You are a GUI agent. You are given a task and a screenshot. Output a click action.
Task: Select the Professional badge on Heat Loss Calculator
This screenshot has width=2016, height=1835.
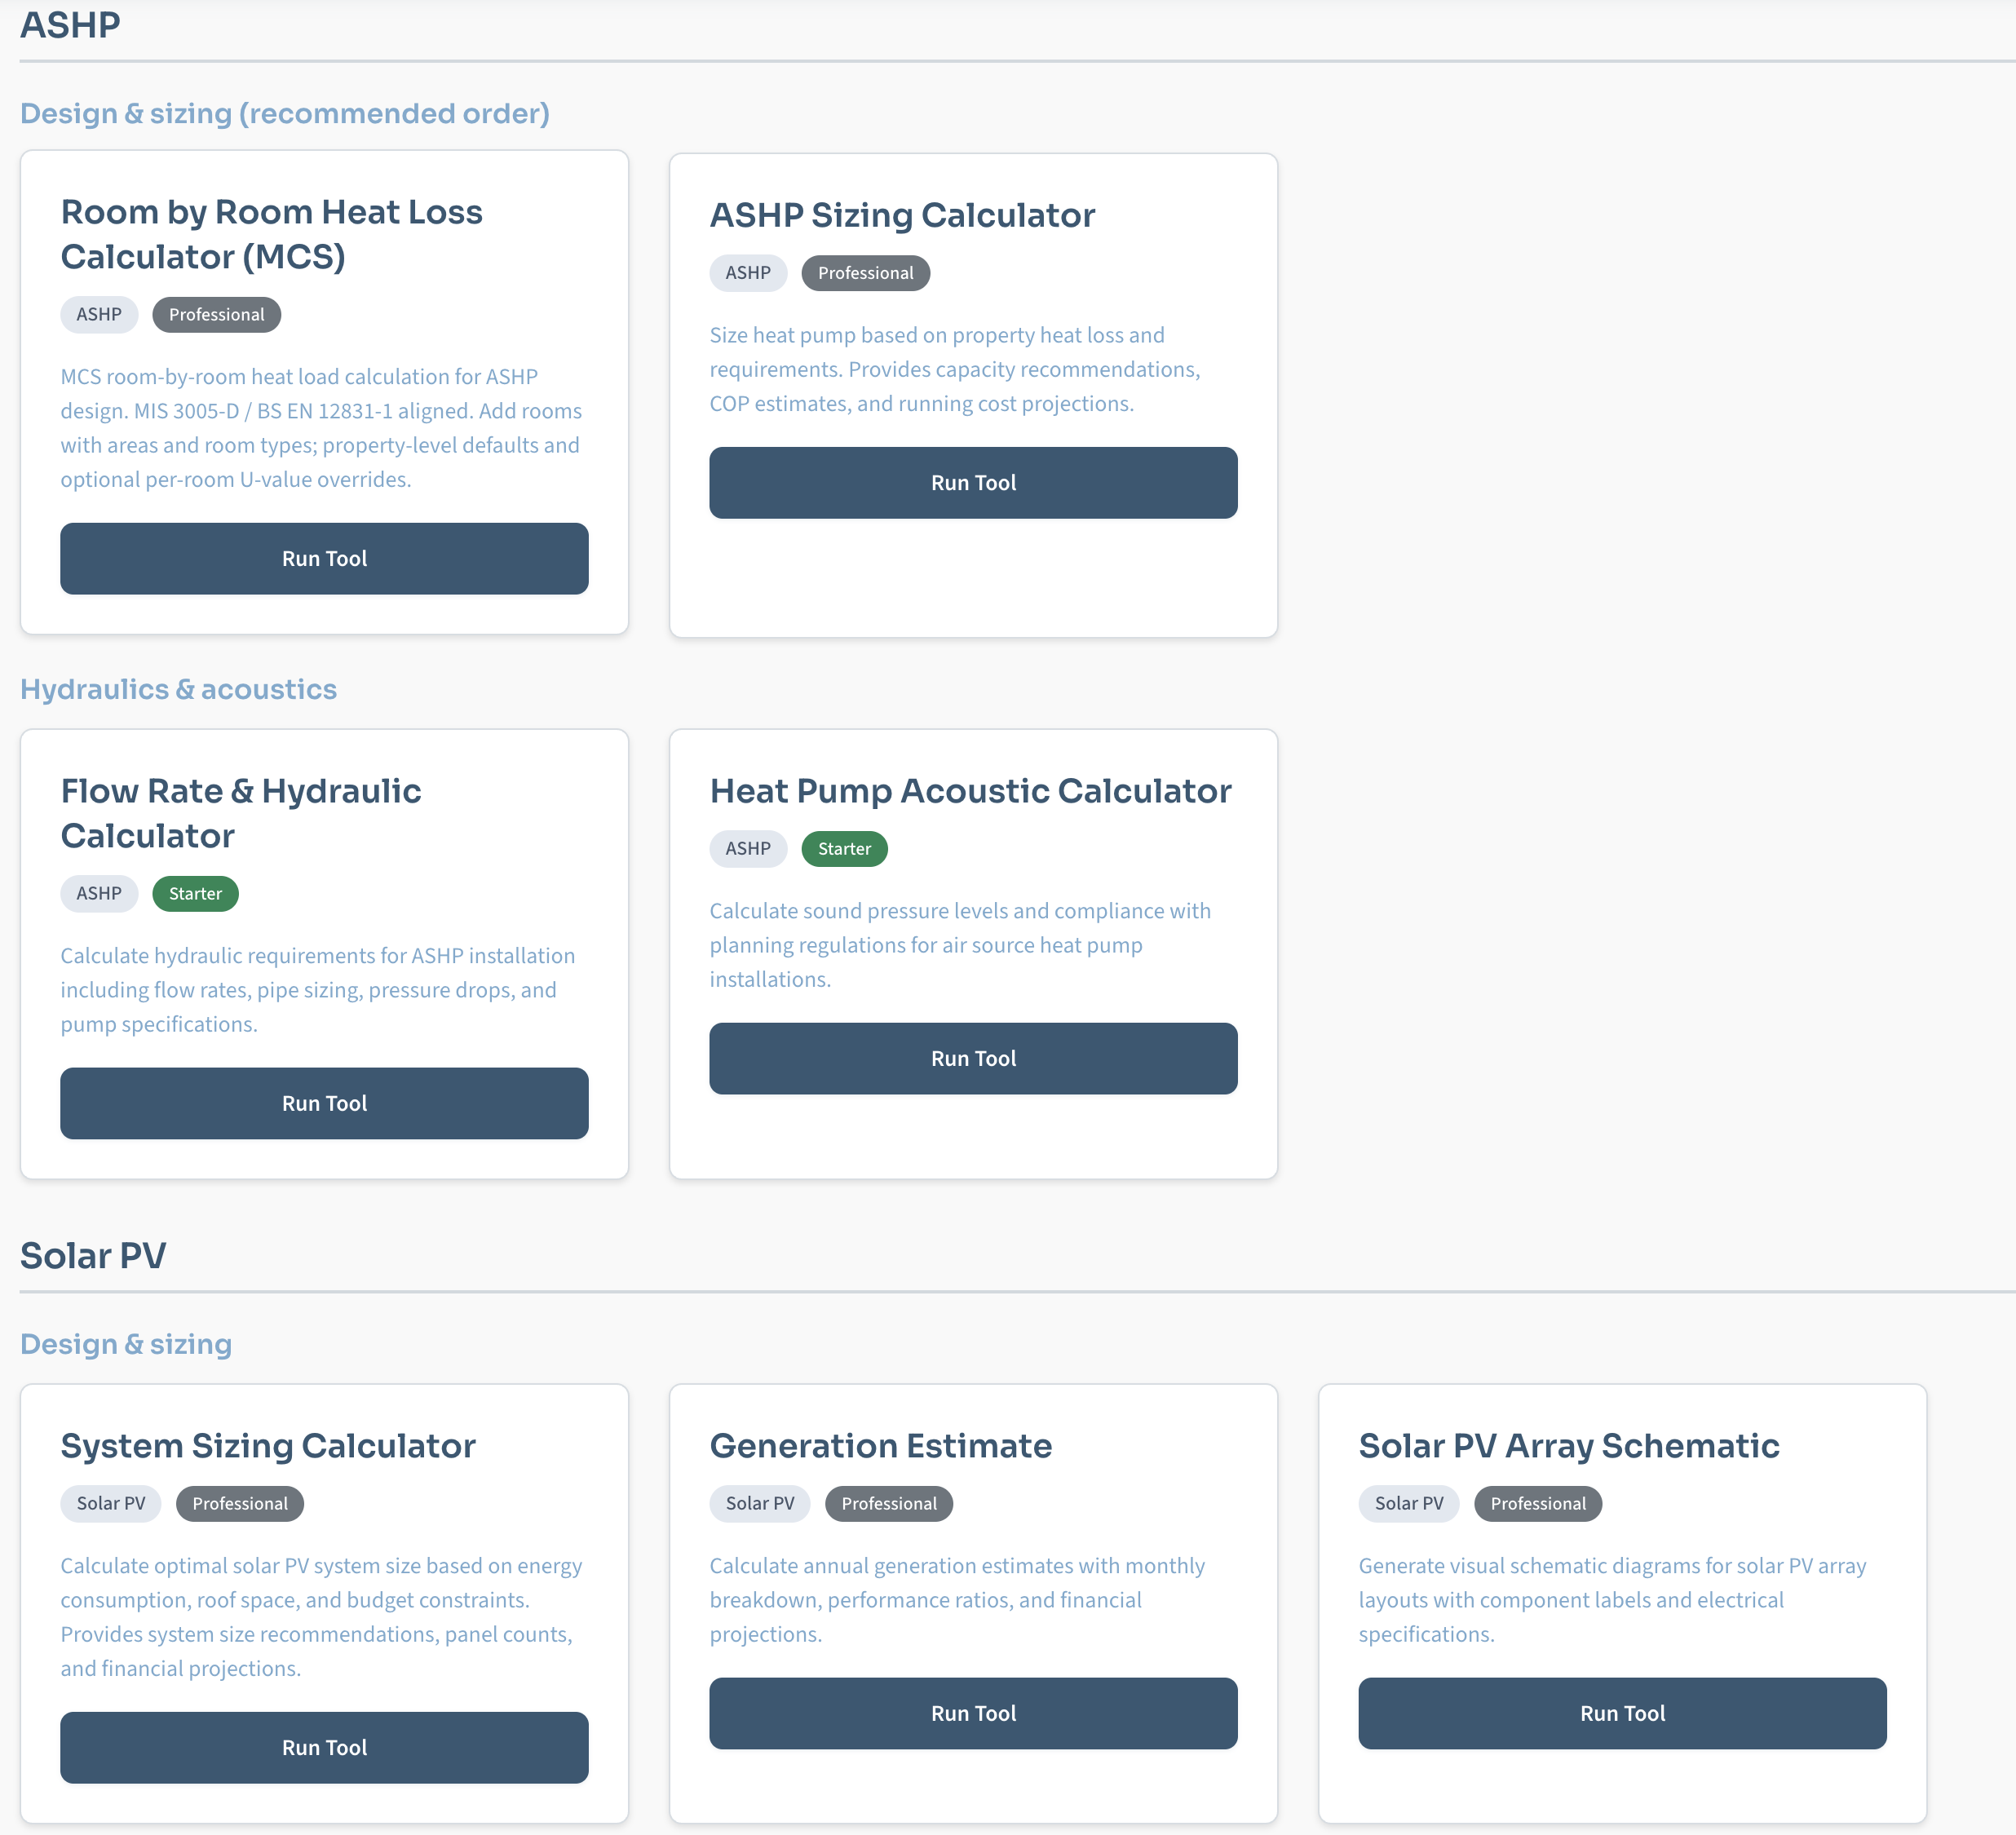(x=216, y=314)
